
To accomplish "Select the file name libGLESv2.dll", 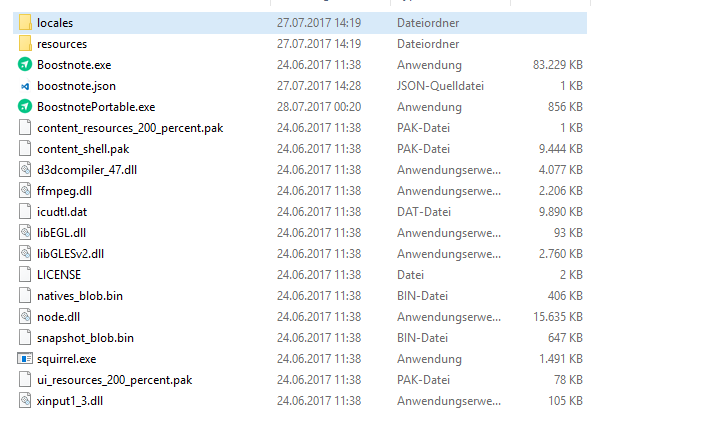I will [71, 254].
